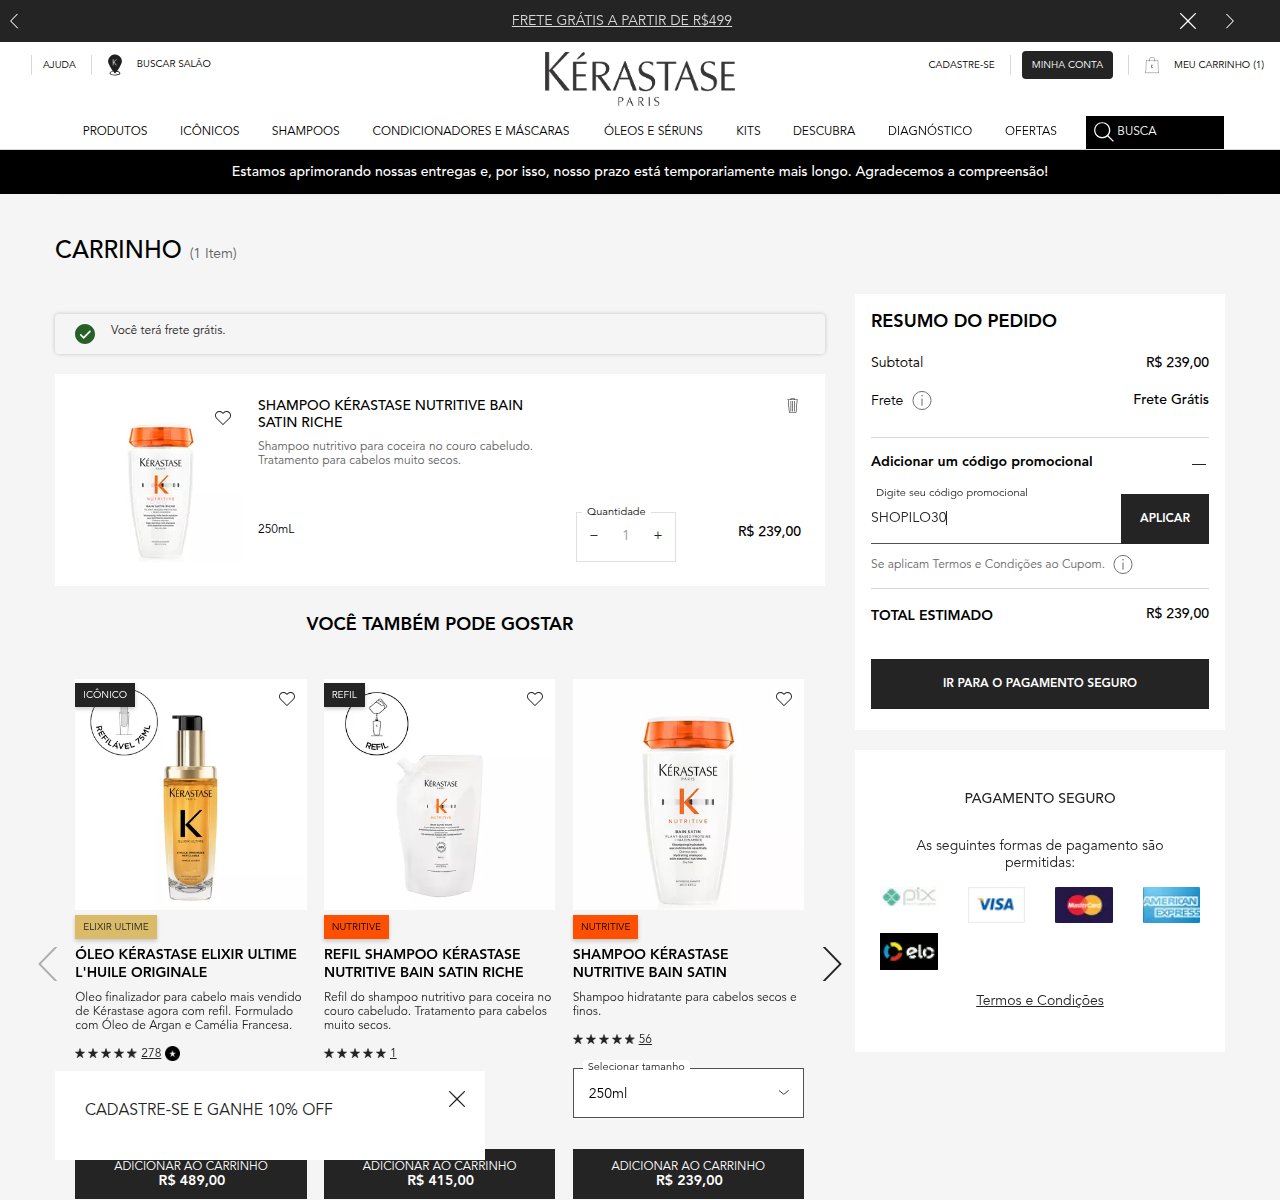Open payment Termos e Condições link
1280x1200 pixels.
tap(1040, 1000)
